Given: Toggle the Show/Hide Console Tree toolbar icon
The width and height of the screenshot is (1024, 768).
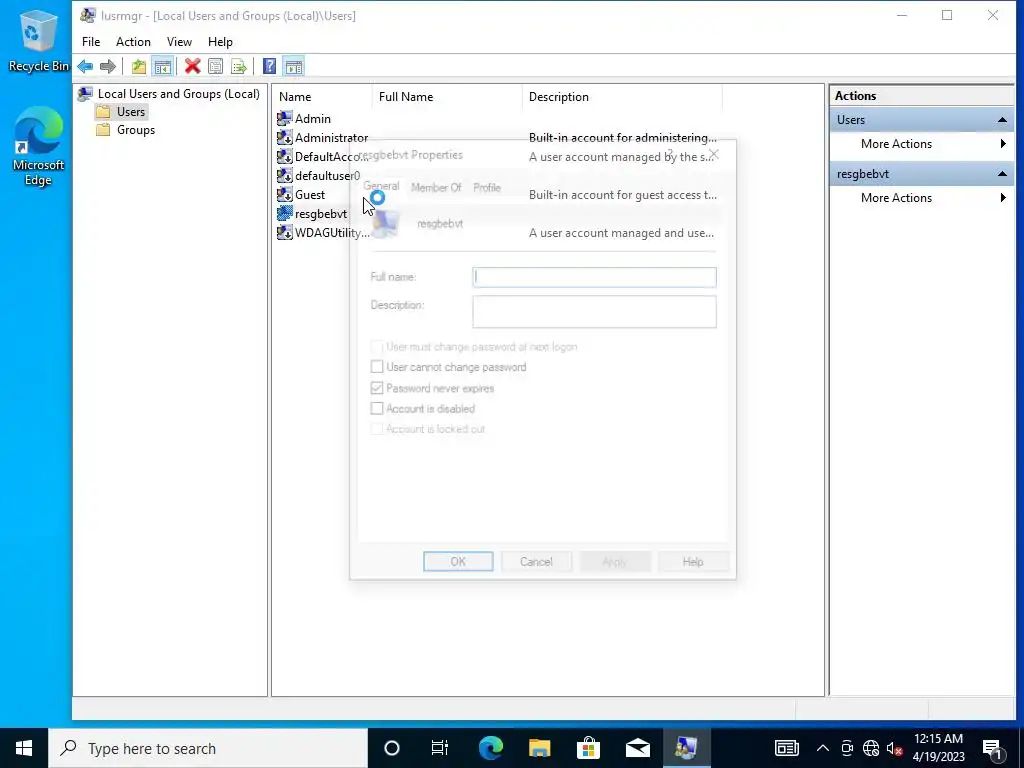Looking at the screenshot, I should (x=162, y=66).
